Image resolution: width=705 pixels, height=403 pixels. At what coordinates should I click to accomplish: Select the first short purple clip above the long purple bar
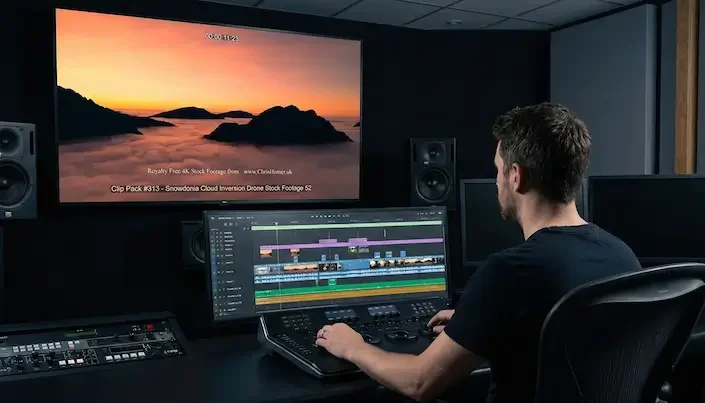click(x=328, y=241)
